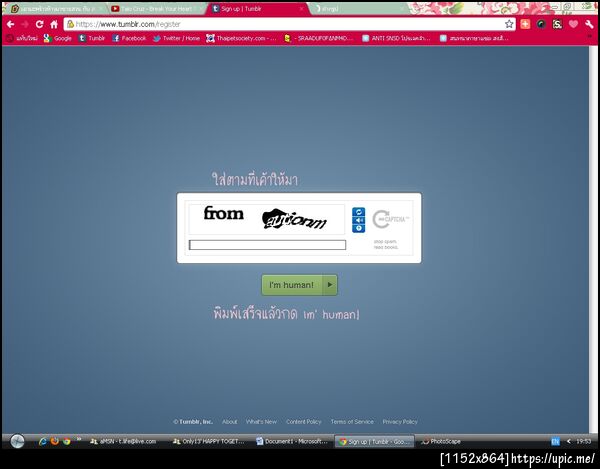600x469 pixels.
Task: Click the page vertical scrollbar
Action: 593,240
